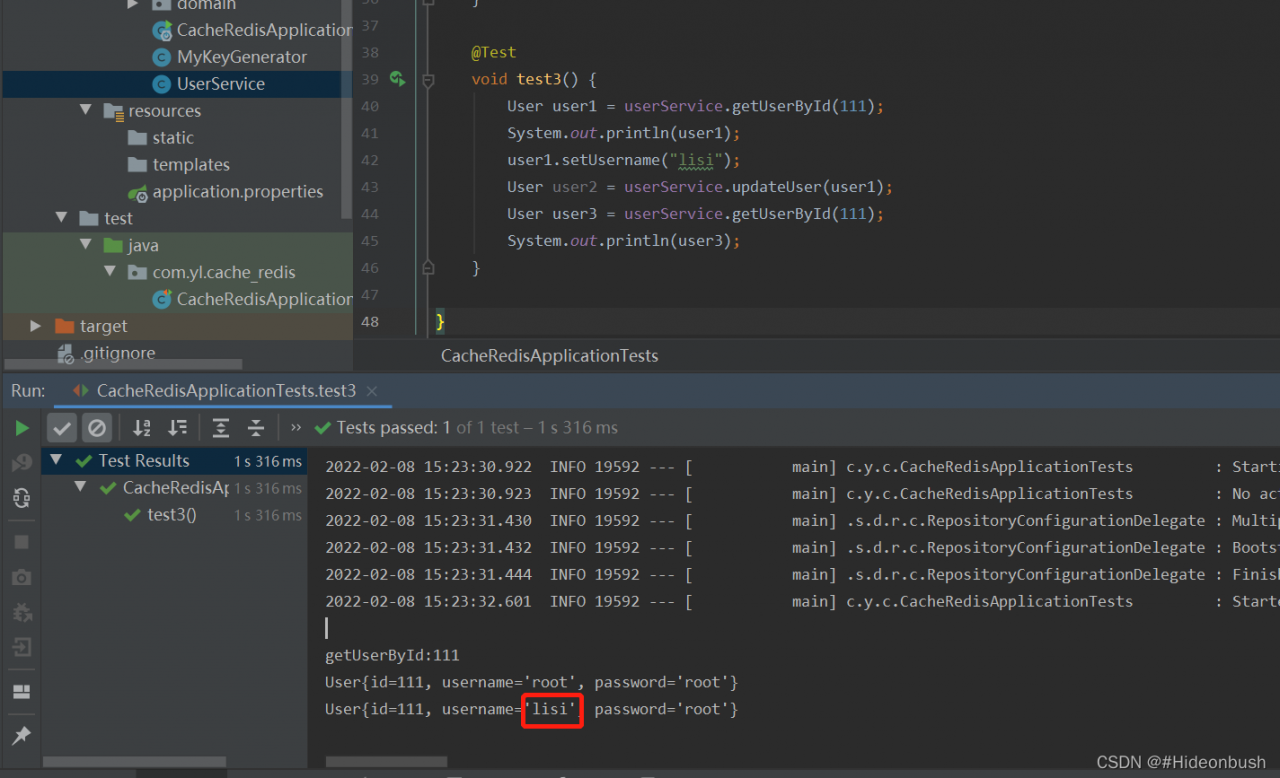The height and width of the screenshot is (778, 1280).
Task: Open more test toolbar options chevron
Action: point(296,427)
